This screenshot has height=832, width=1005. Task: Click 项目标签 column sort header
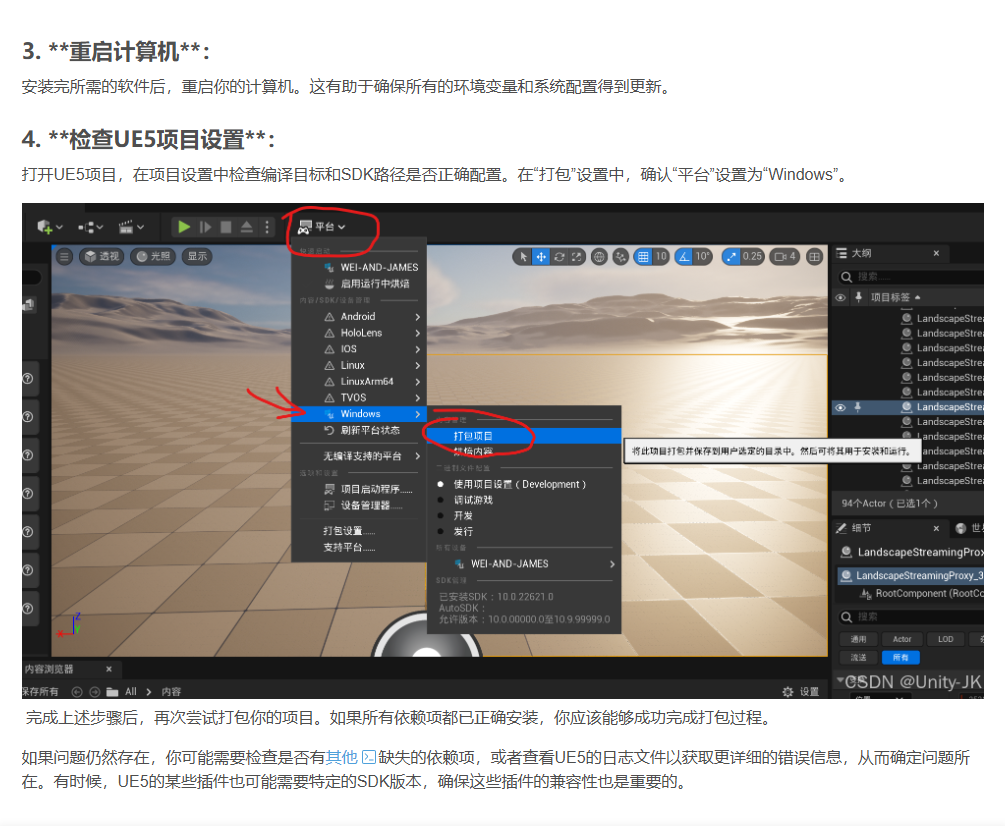[x=895, y=297]
